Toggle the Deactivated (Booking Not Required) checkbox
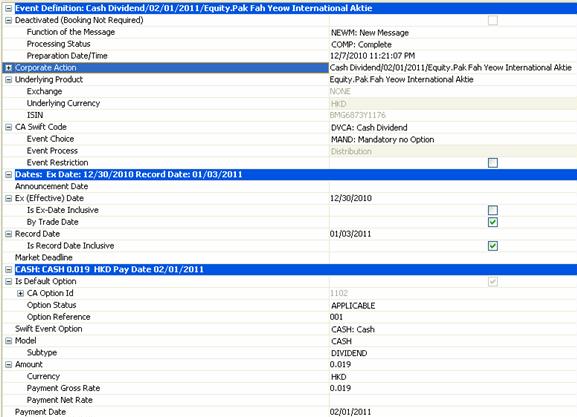Viewport: 577px width, 417px height. [x=493, y=20]
